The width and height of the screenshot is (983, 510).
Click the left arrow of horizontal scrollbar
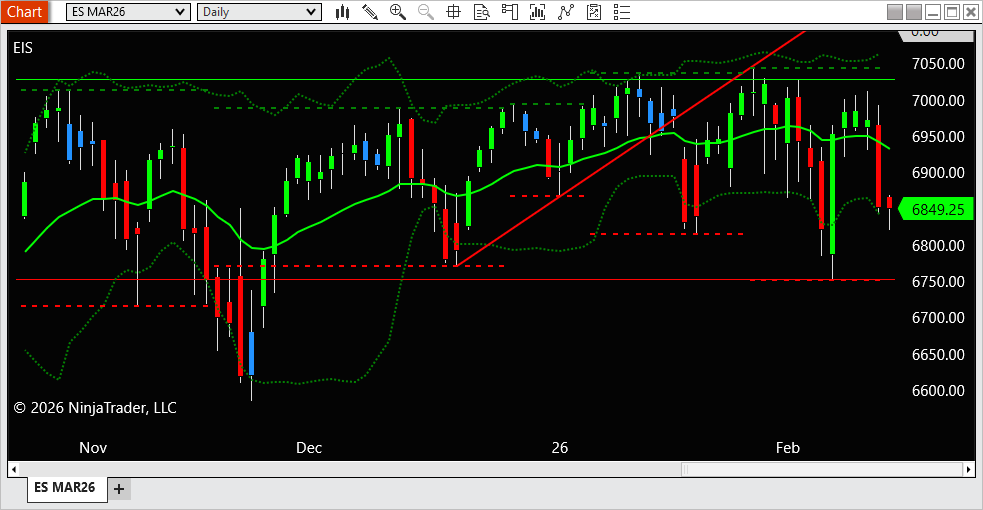pos(14,469)
